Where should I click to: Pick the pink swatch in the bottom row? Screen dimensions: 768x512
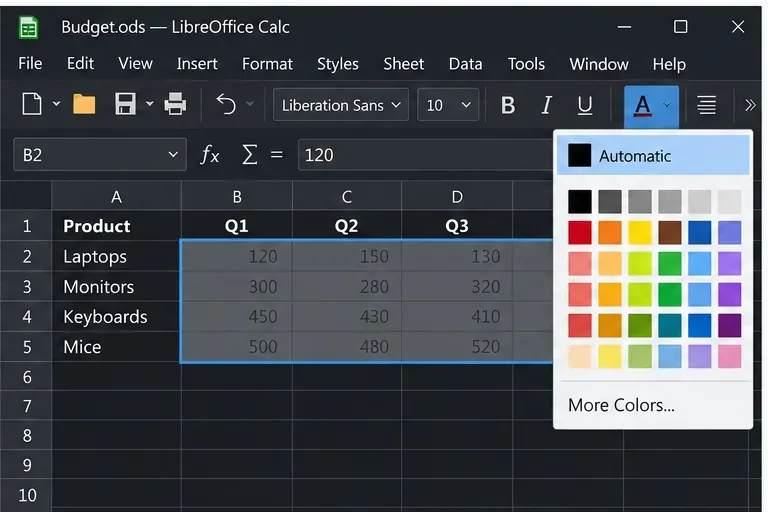click(x=729, y=356)
